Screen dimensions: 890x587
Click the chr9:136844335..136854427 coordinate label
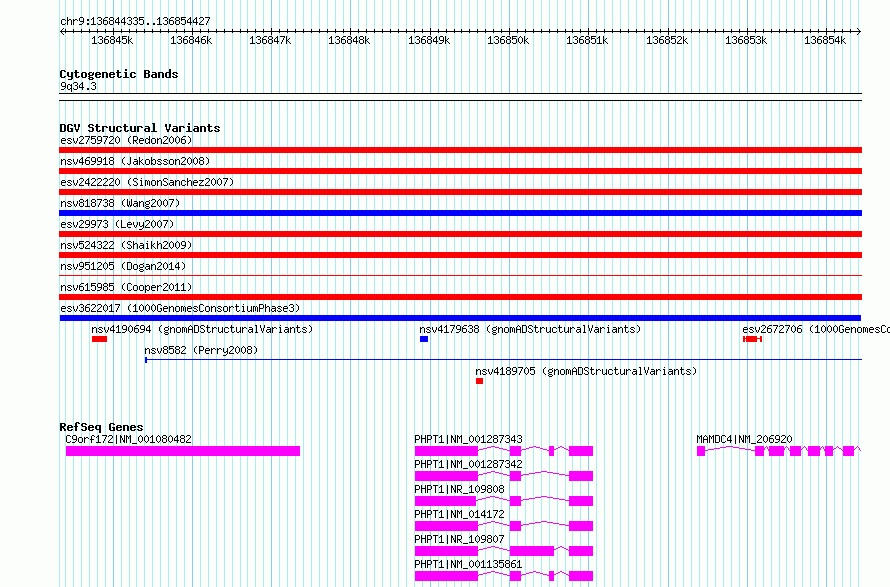135,21
